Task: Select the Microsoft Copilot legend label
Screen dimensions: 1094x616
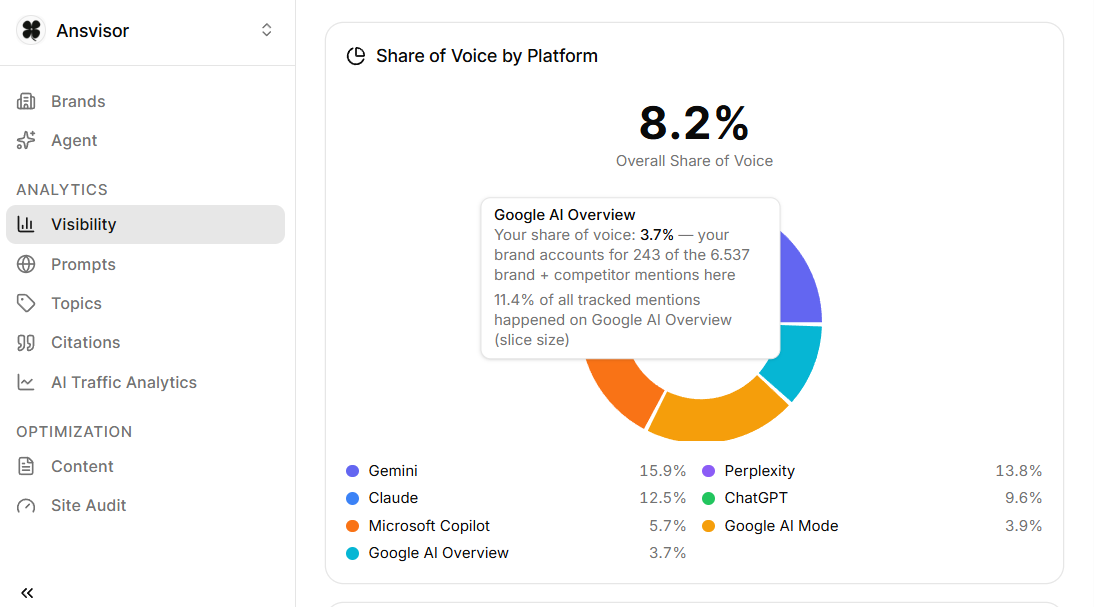Action: tap(429, 526)
